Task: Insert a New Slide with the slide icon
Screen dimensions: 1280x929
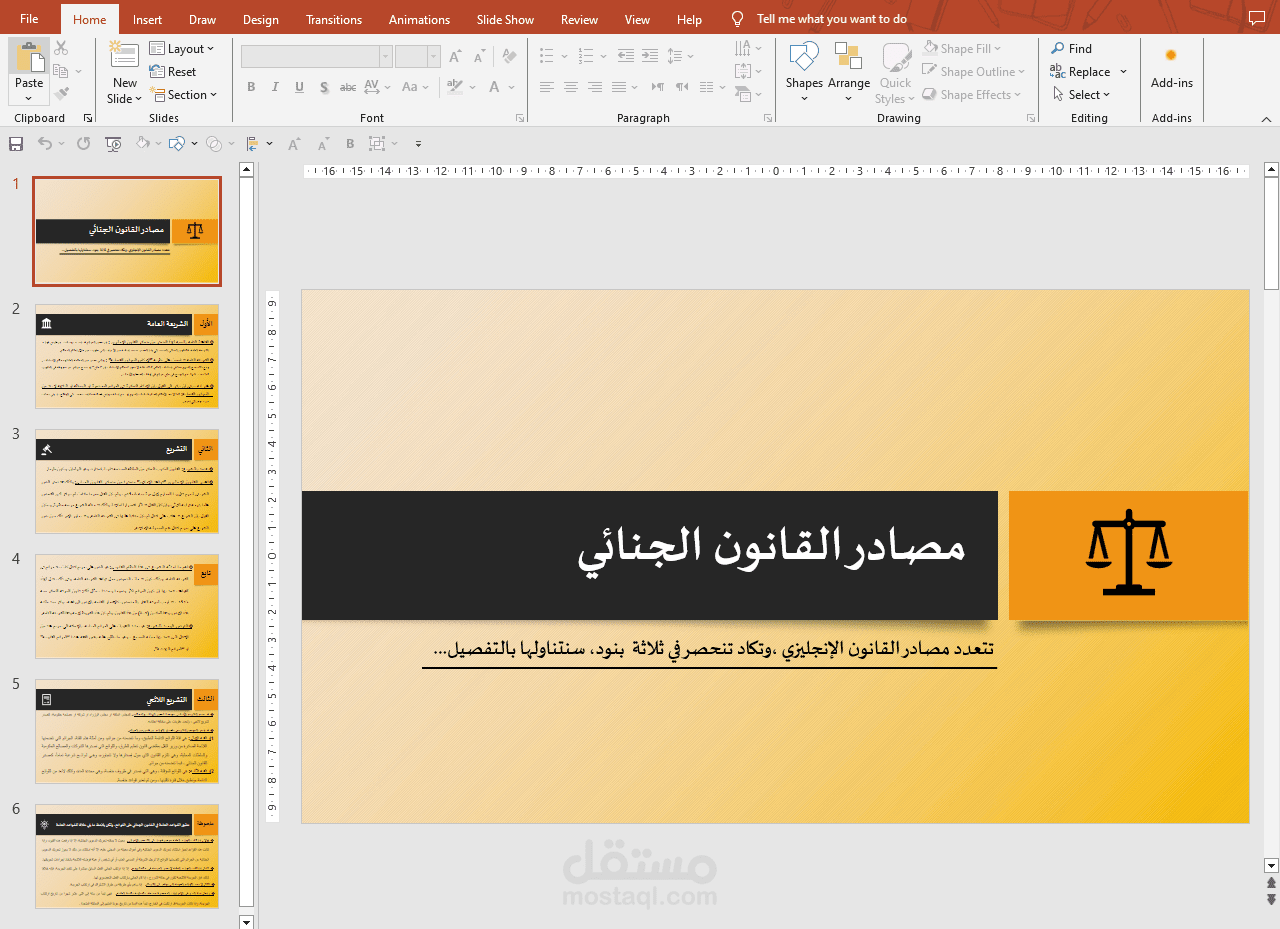Action: [x=124, y=56]
